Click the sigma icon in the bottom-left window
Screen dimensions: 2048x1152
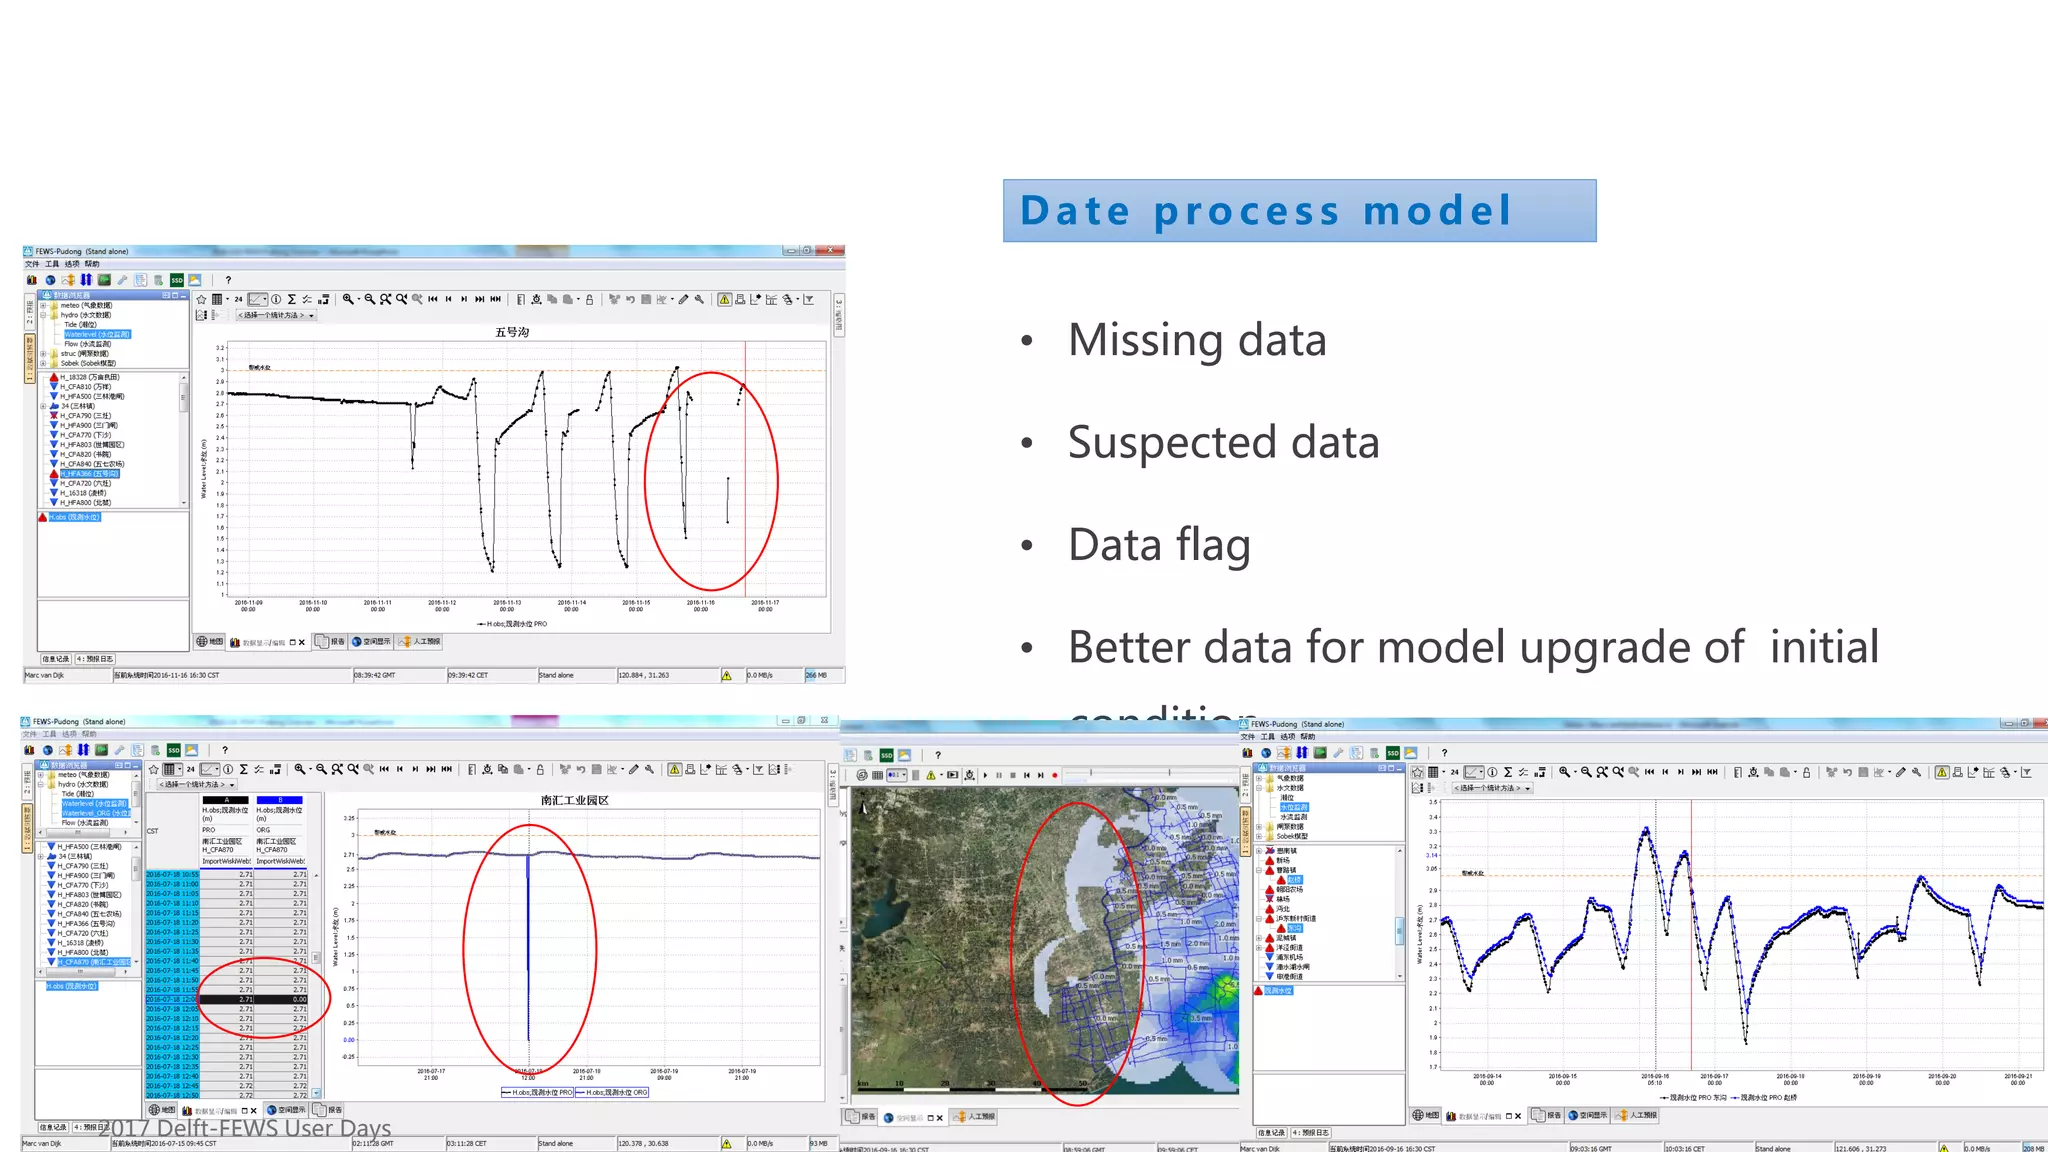243,769
